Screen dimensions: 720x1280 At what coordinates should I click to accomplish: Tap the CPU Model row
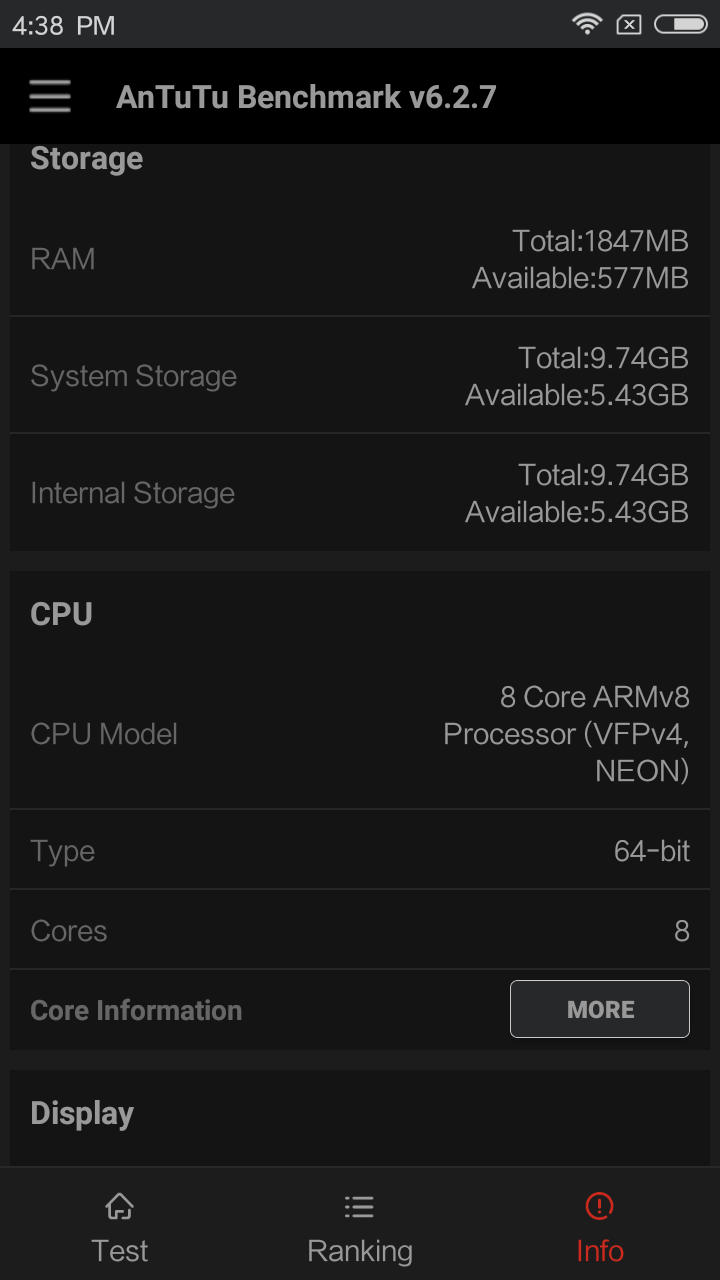[360, 734]
